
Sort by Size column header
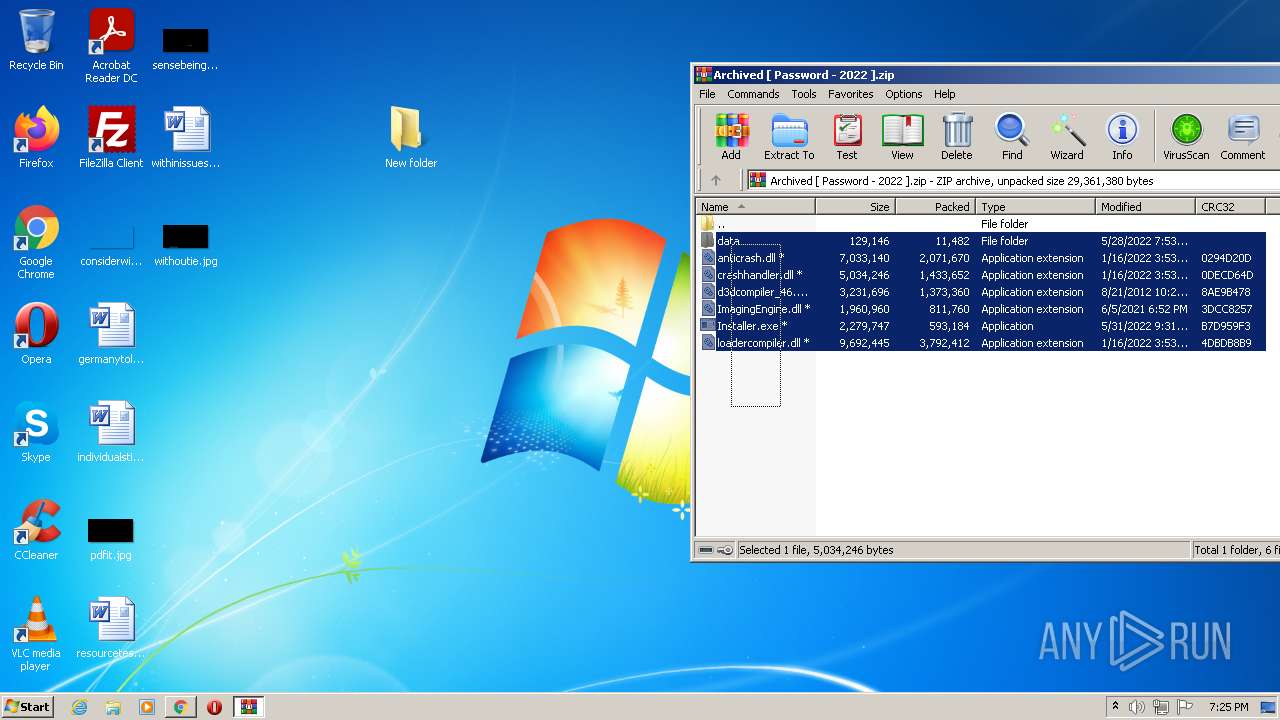[x=855, y=207]
